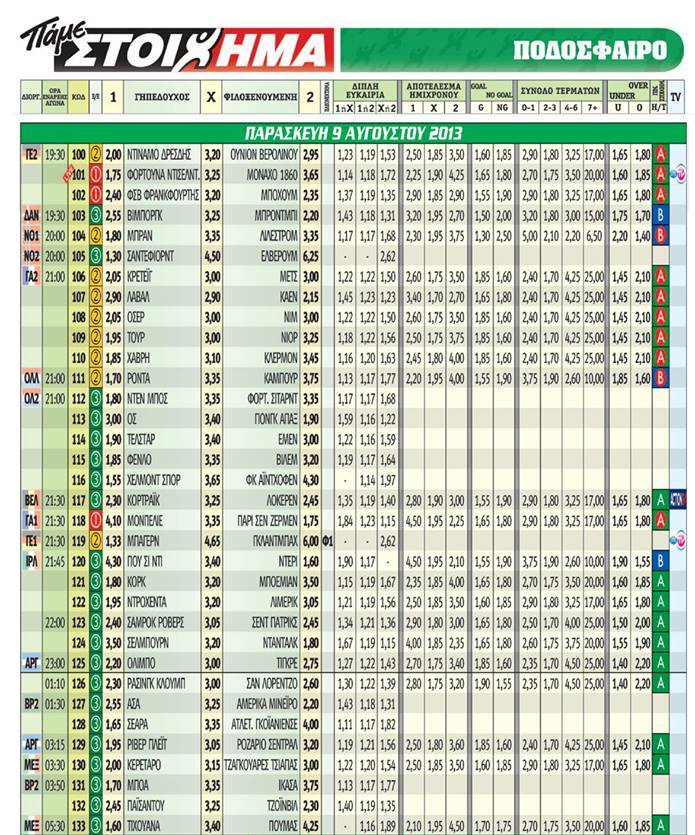Click the green circled 3 next to code 125
This screenshot has height=835, width=695.
click(x=95, y=663)
